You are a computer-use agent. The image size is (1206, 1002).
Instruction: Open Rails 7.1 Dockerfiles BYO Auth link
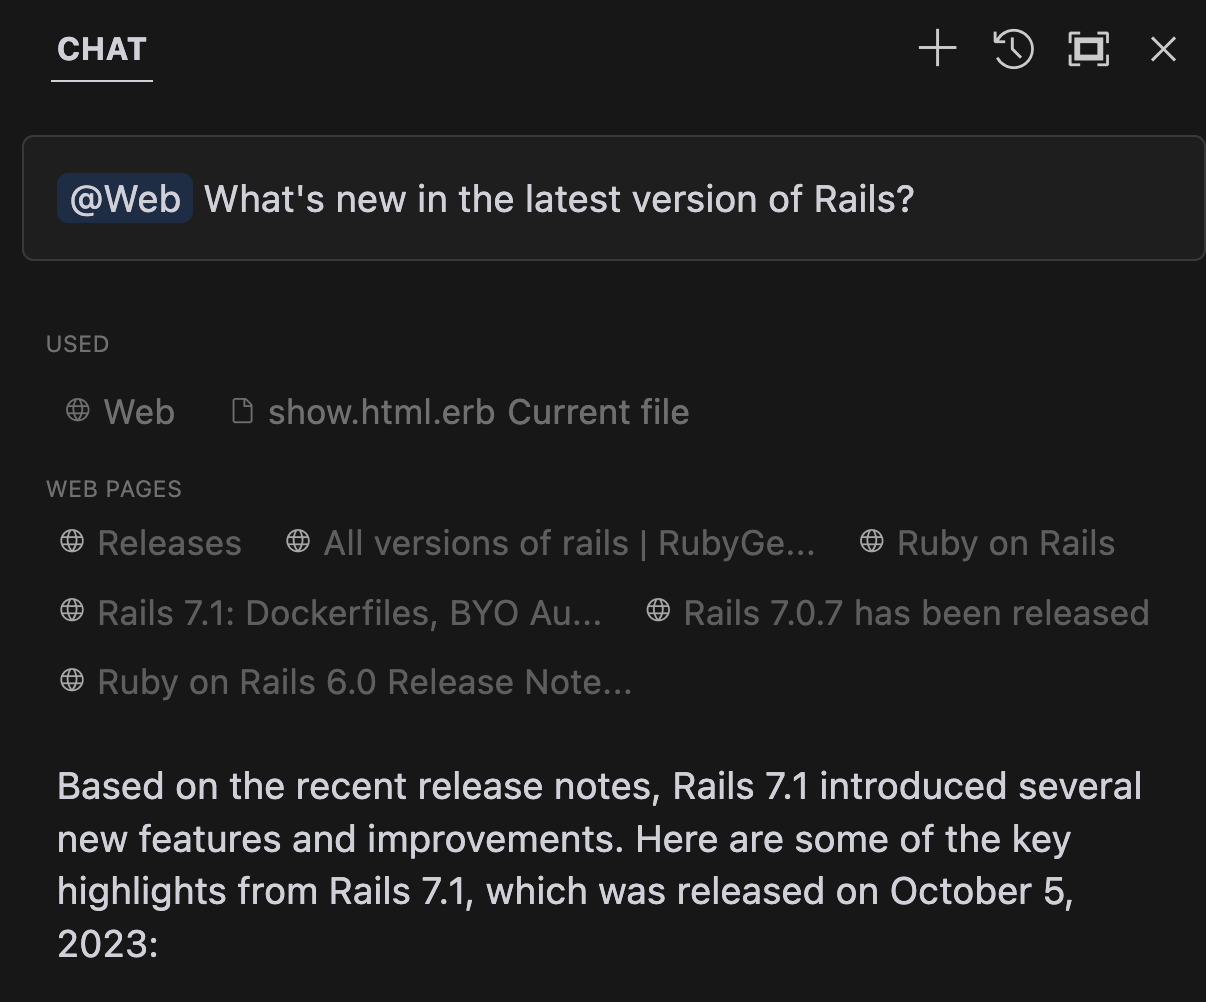pos(349,613)
